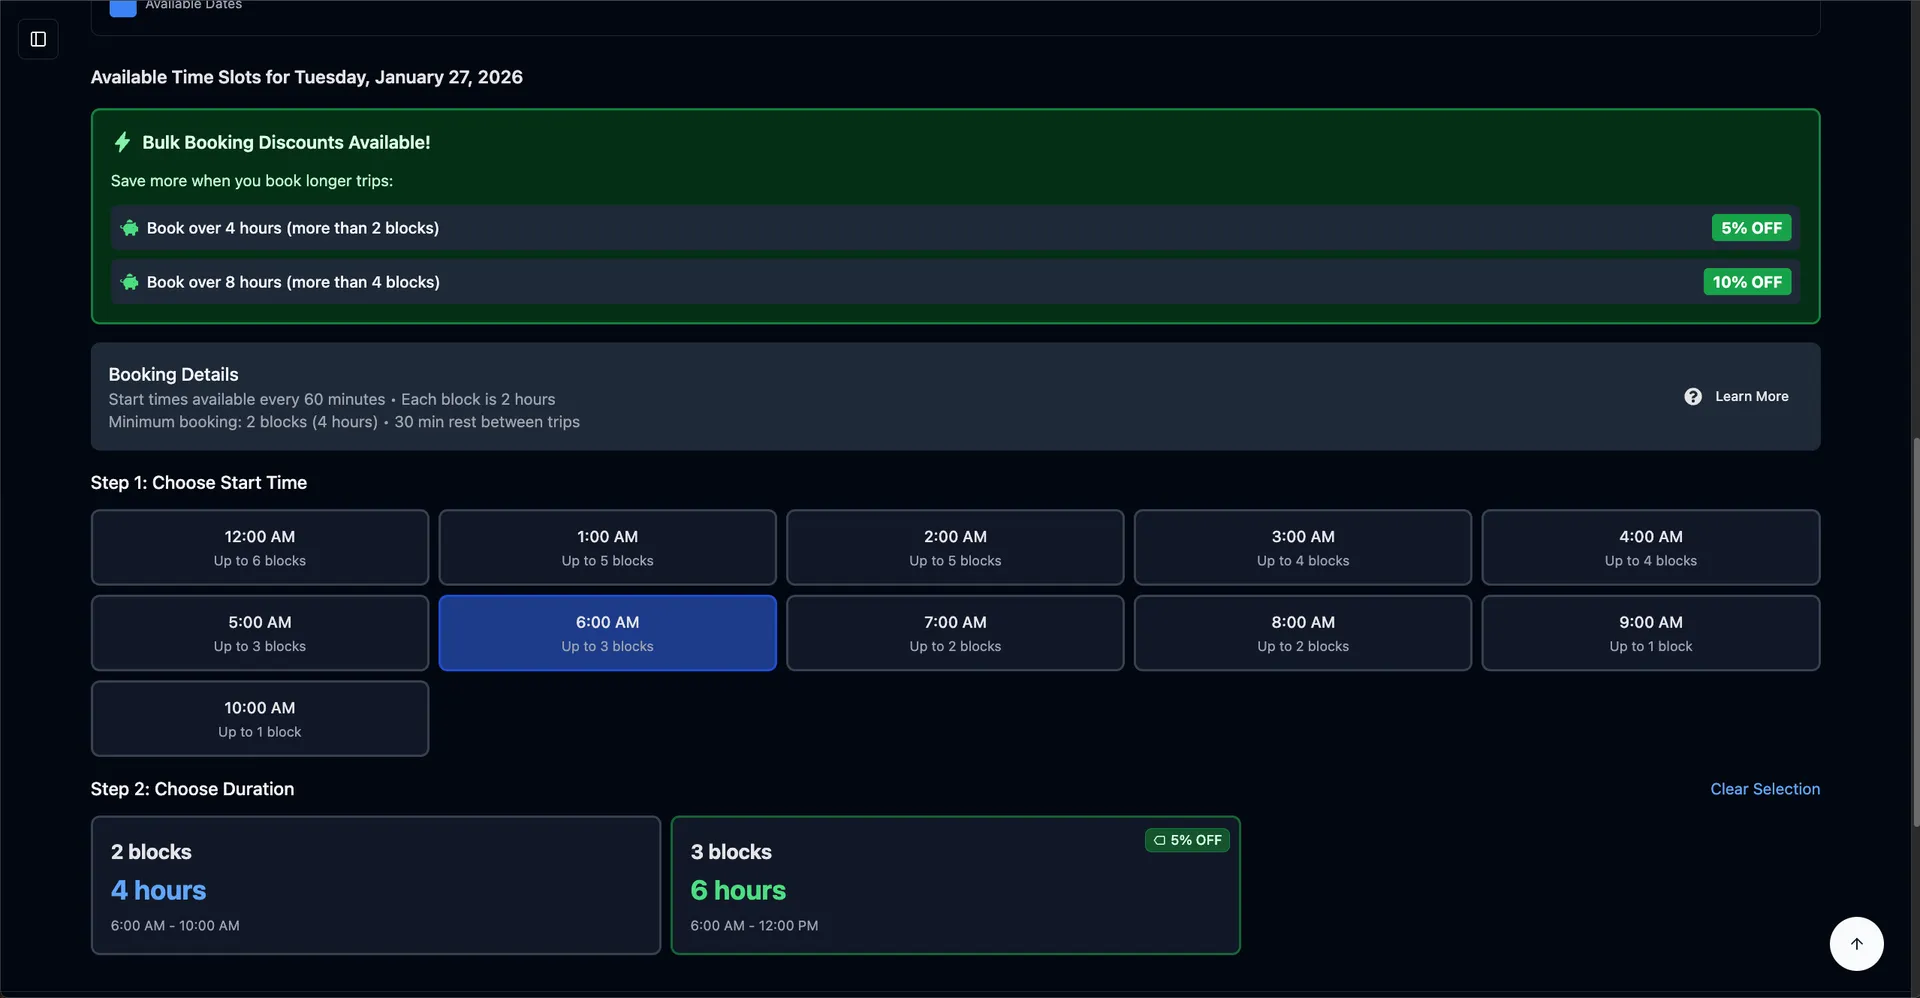1920x998 pixels.
Task: Choose the 3 blocks duration with discount
Action: [954, 885]
